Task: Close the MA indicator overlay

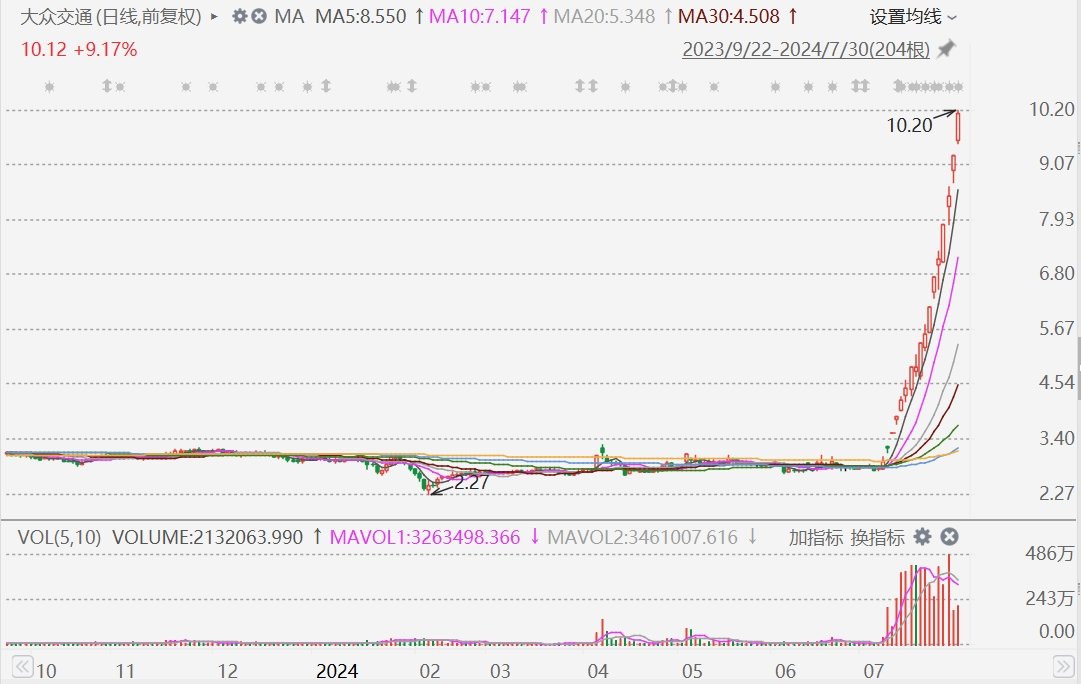Action: [258, 17]
